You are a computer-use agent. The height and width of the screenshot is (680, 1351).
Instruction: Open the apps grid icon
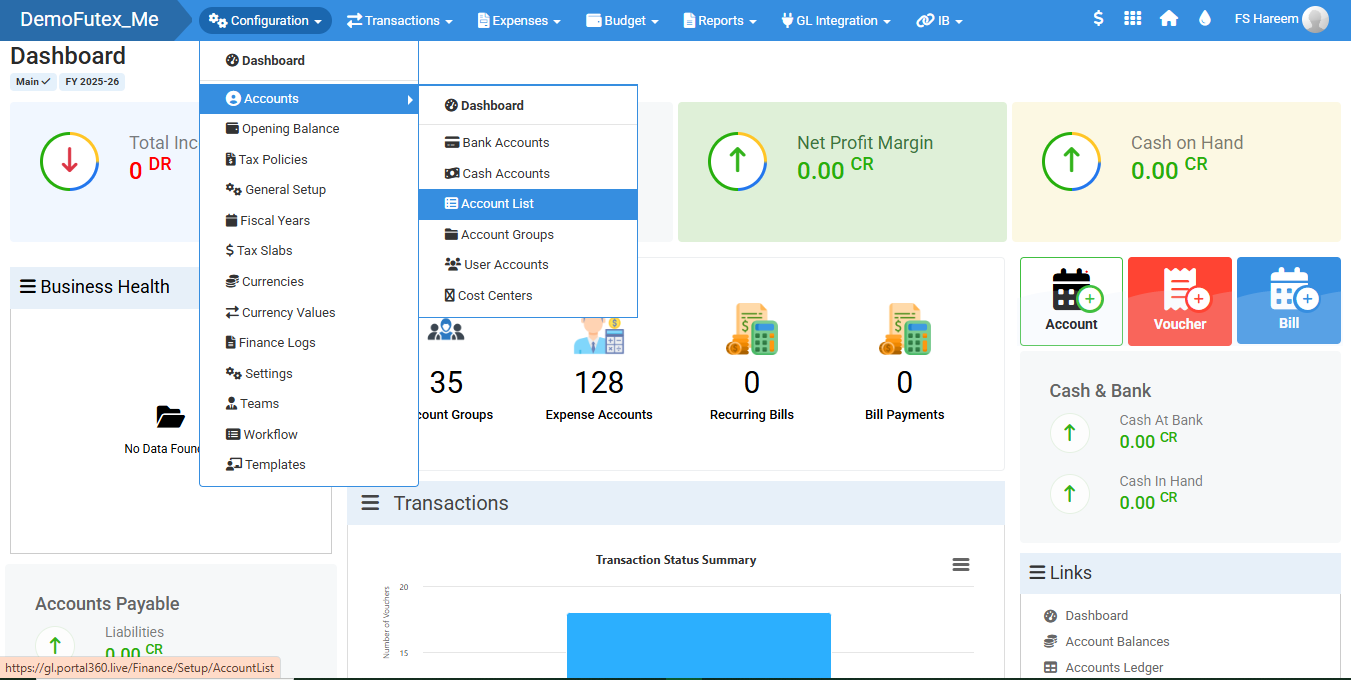[1132, 19]
